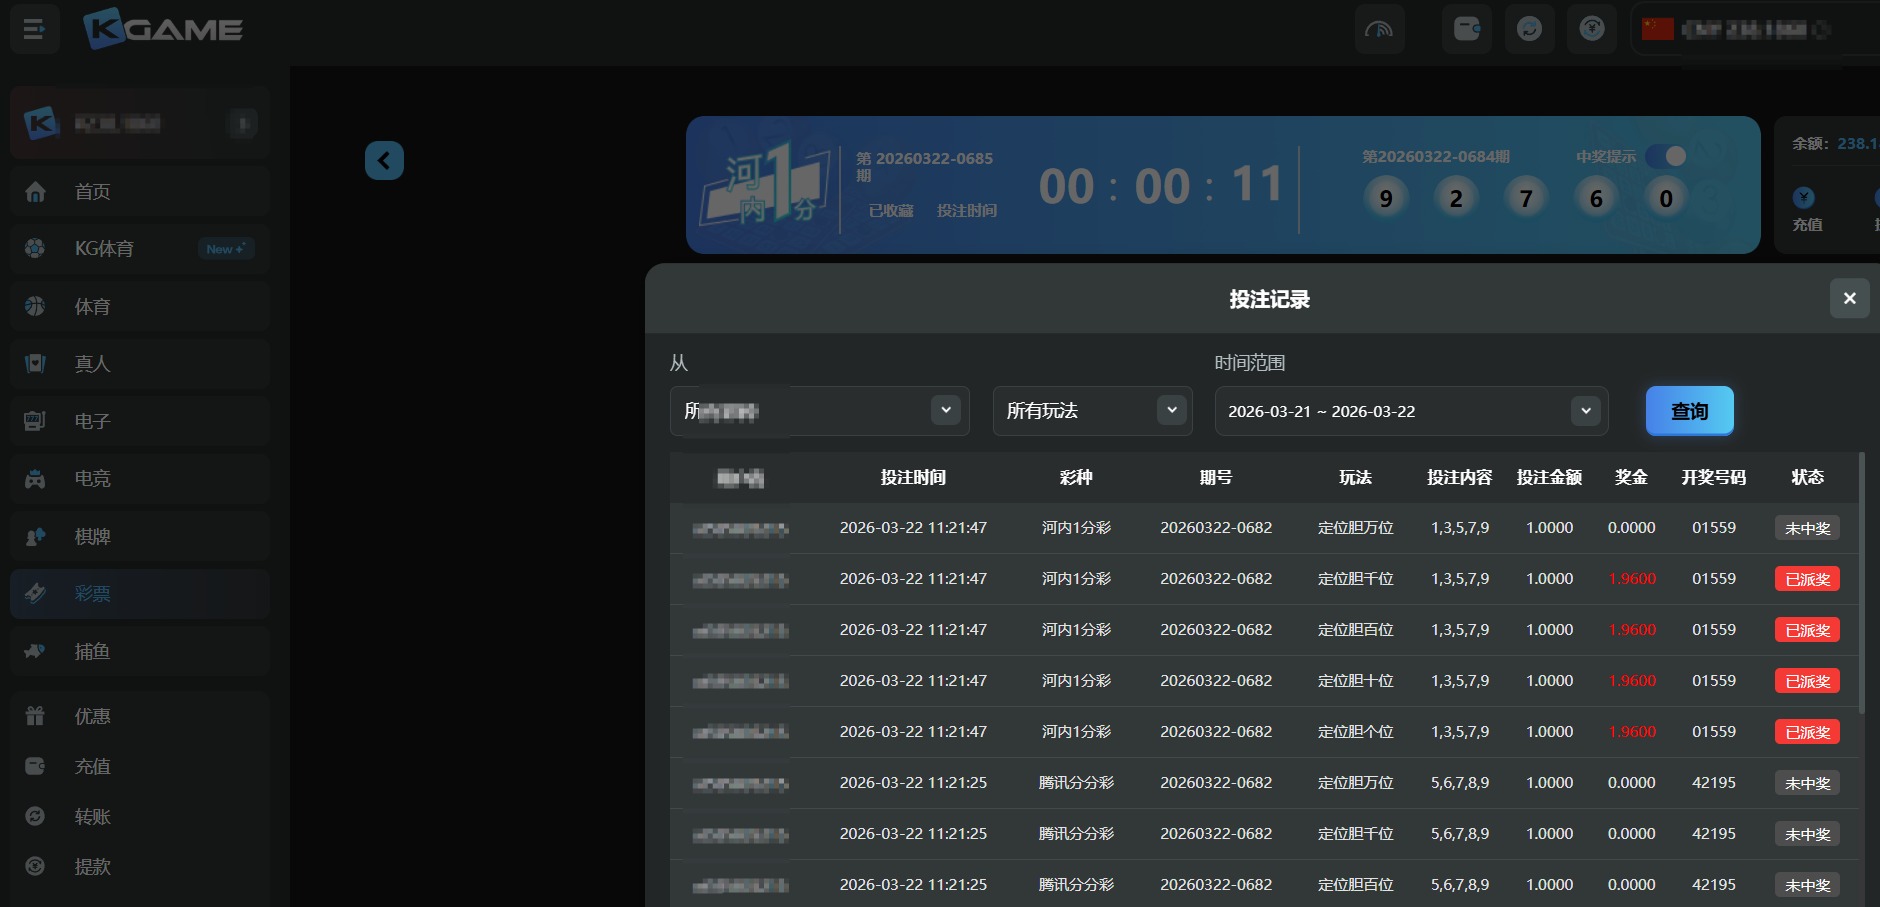Toggle the 中奖提示 switch
The height and width of the screenshot is (907, 1880).
1666,156
